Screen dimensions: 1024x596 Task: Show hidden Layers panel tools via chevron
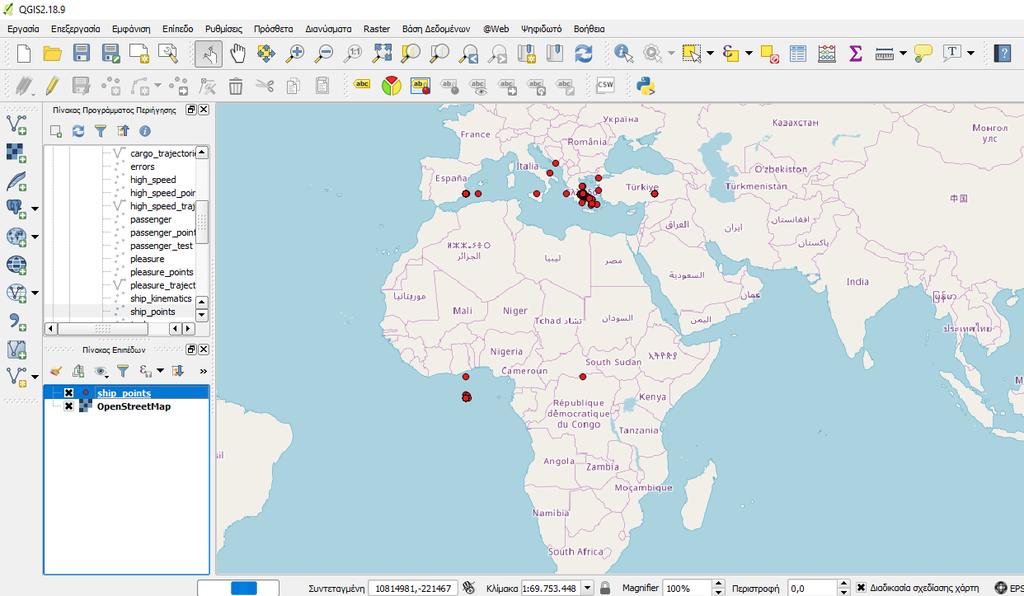pos(203,371)
